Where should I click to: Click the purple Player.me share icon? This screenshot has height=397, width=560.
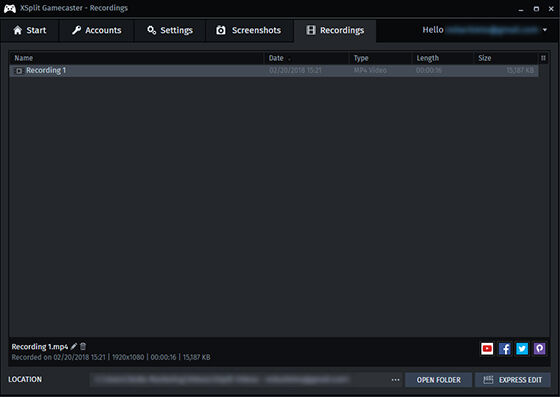point(539,348)
